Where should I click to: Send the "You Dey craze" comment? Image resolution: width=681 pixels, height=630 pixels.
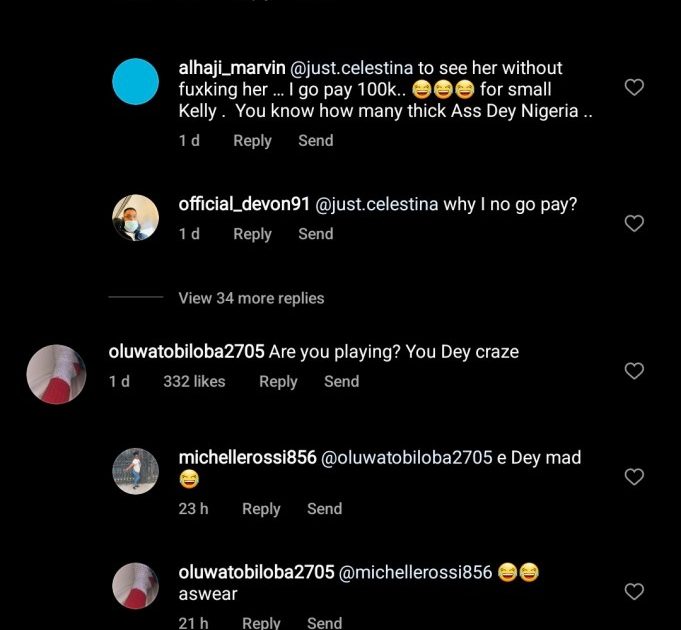click(x=341, y=381)
